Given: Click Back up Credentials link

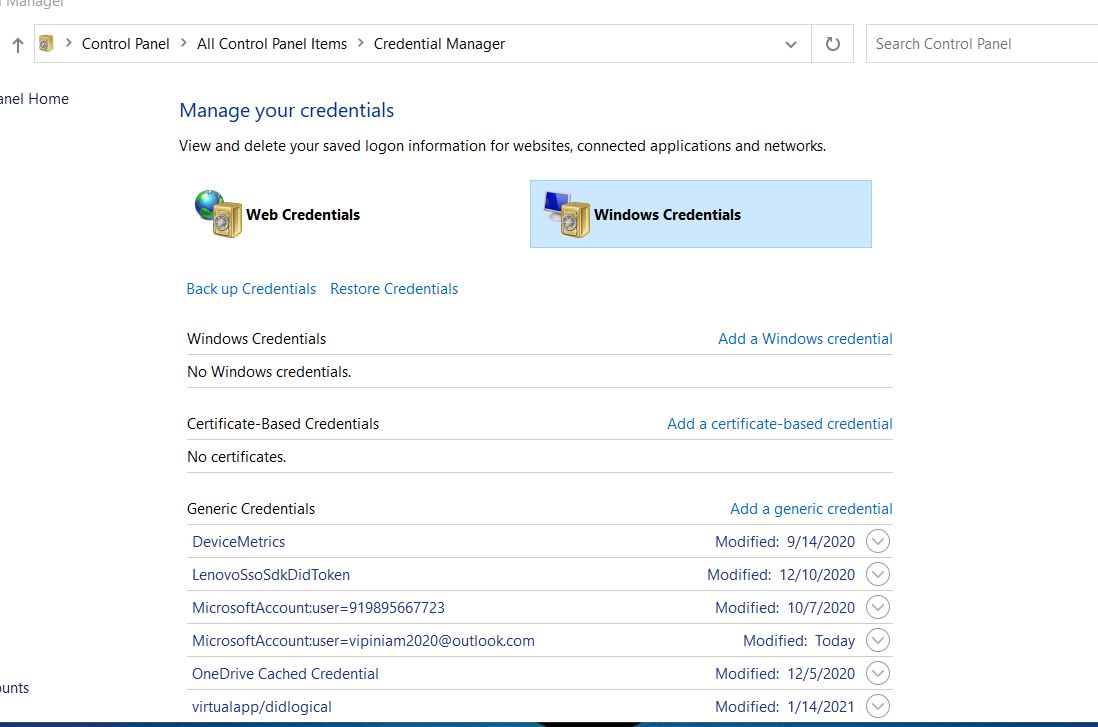Looking at the screenshot, I should 251,289.
